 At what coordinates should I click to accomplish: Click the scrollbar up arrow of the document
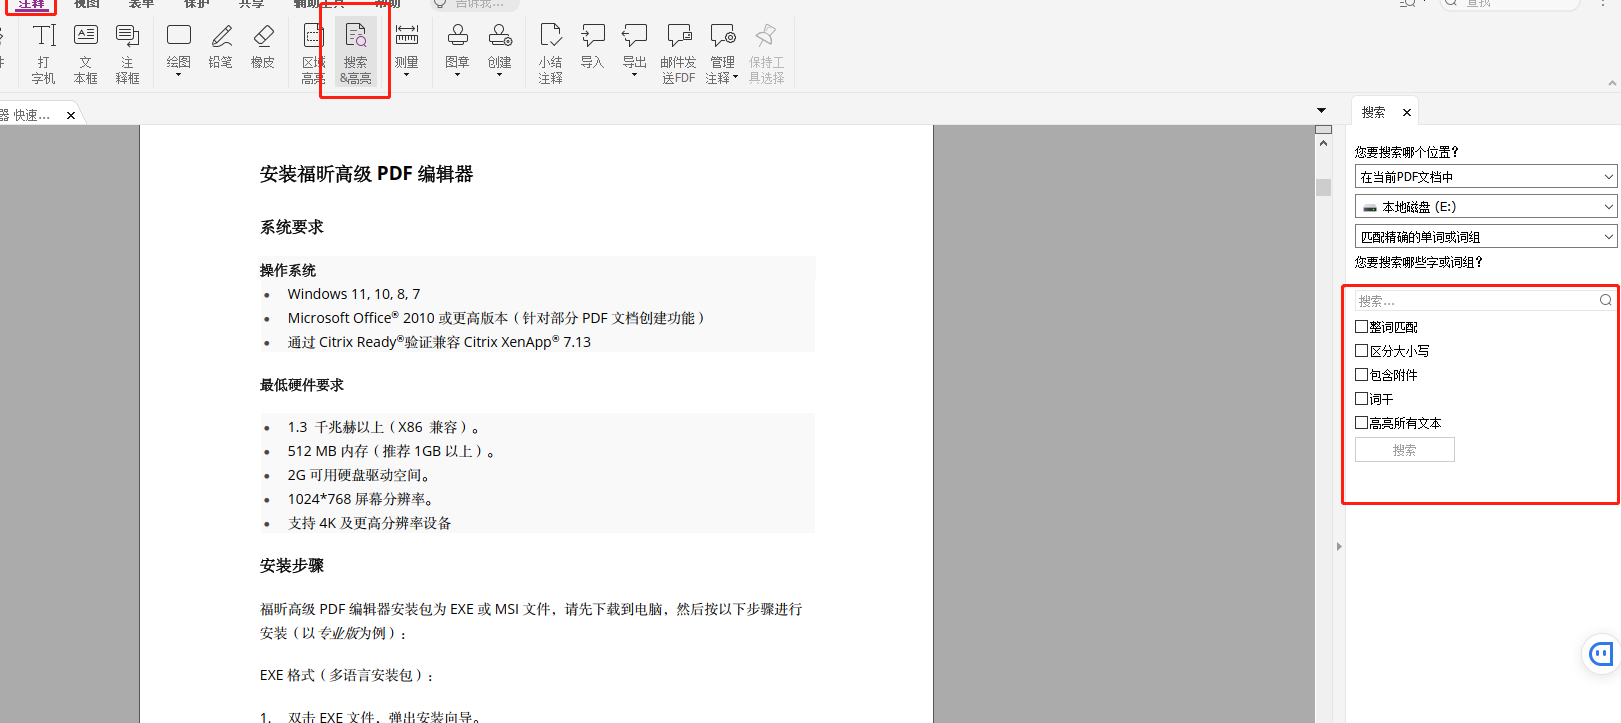click(x=1323, y=144)
